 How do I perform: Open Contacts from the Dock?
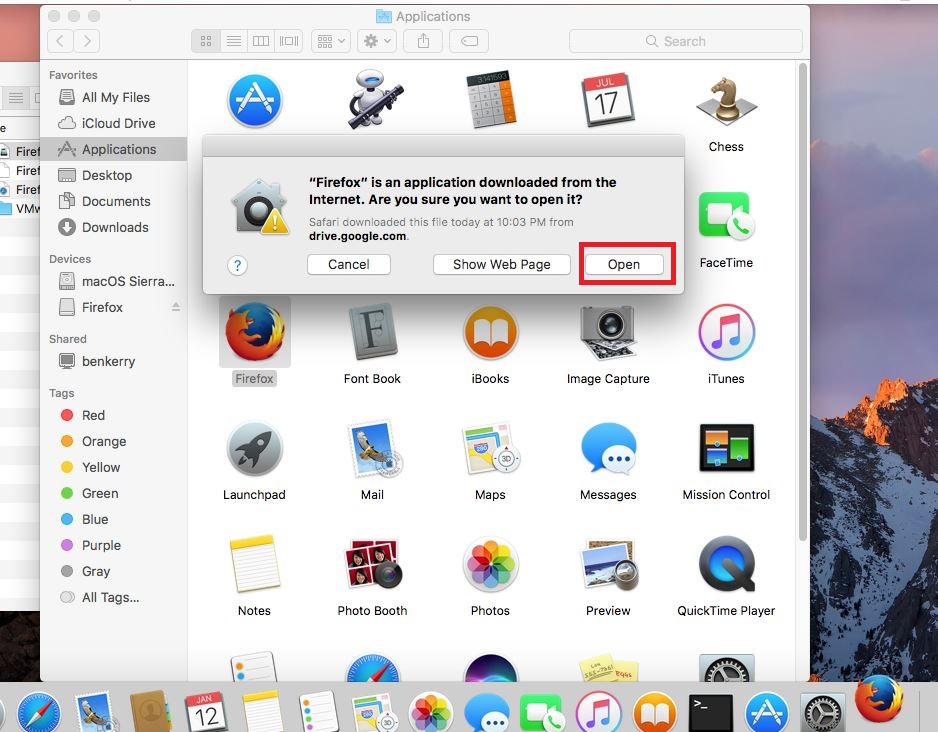pyautogui.click(x=150, y=712)
